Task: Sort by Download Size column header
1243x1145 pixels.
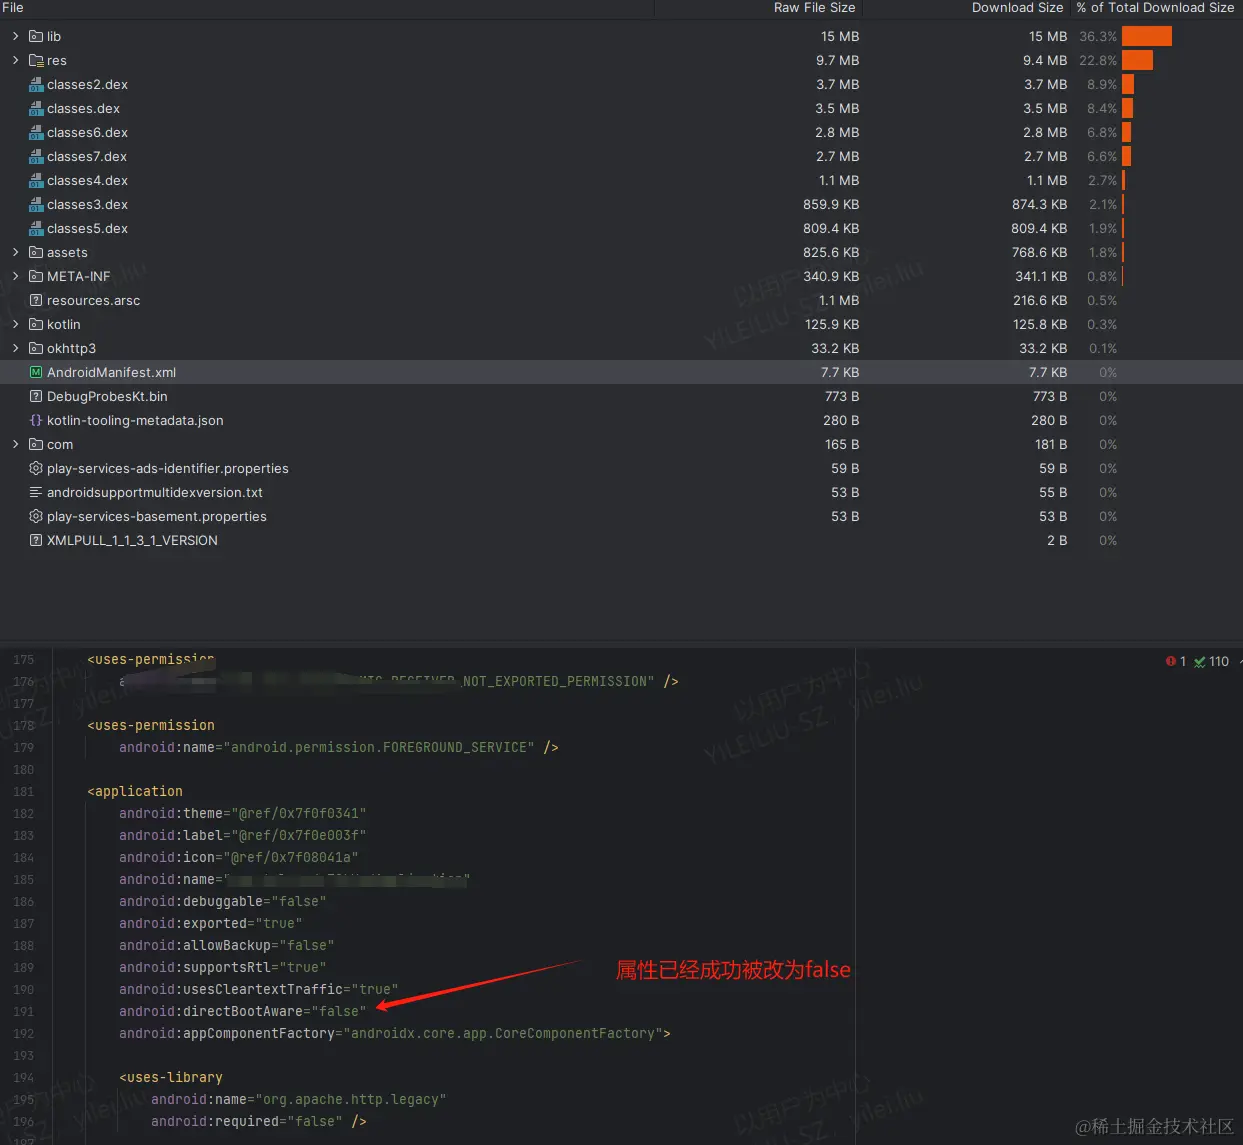Action: 1017,7
